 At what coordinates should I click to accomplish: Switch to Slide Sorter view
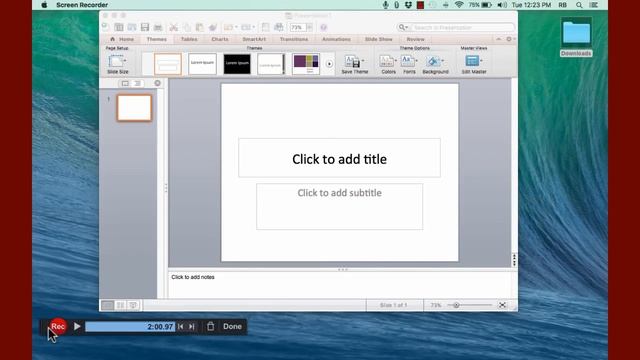(x=120, y=305)
